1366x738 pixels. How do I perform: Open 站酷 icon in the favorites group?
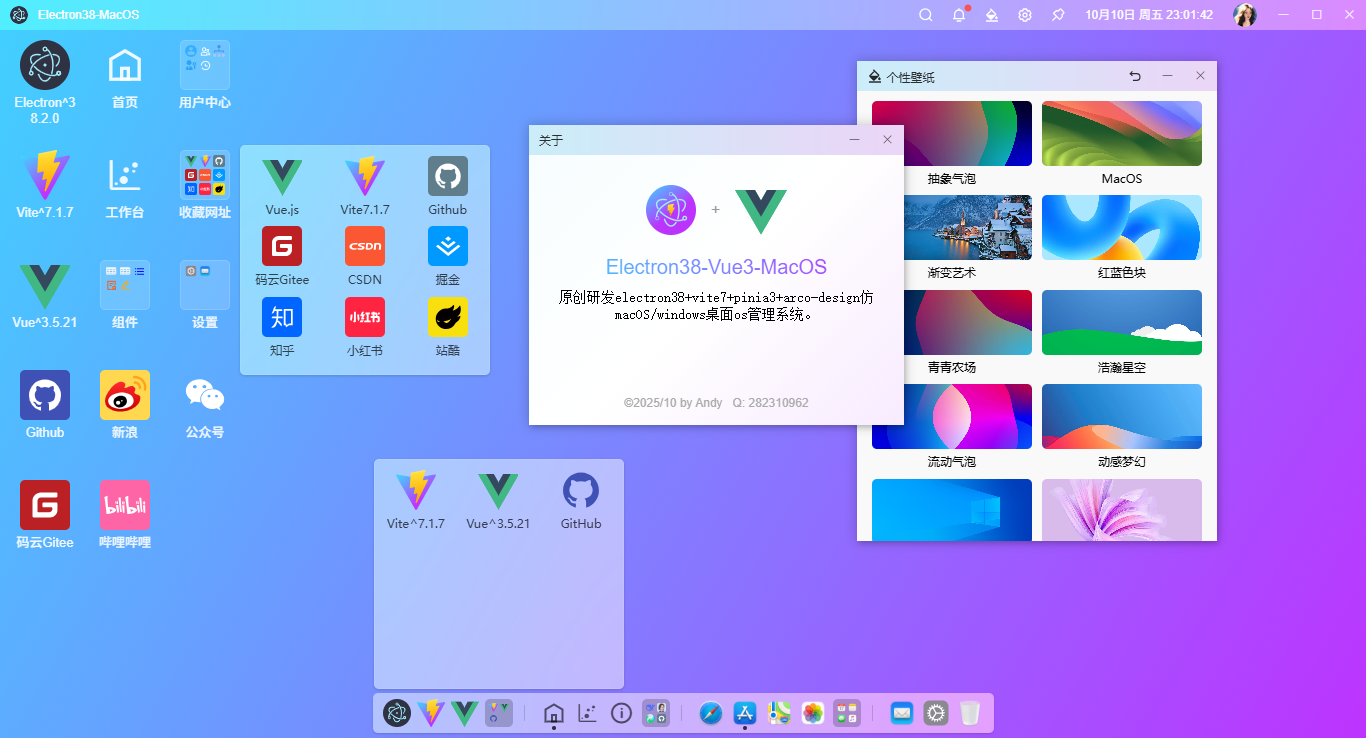(x=447, y=317)
